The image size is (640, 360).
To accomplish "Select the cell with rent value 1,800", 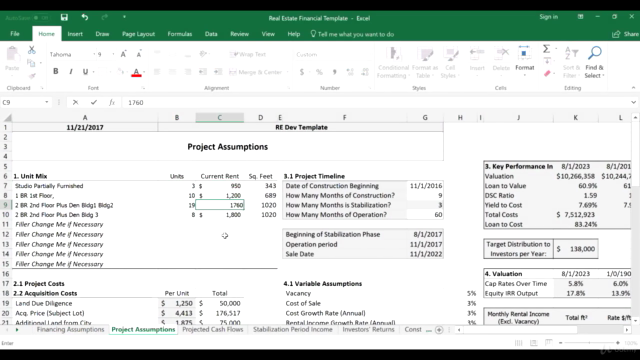I will (x=220, y=215).
